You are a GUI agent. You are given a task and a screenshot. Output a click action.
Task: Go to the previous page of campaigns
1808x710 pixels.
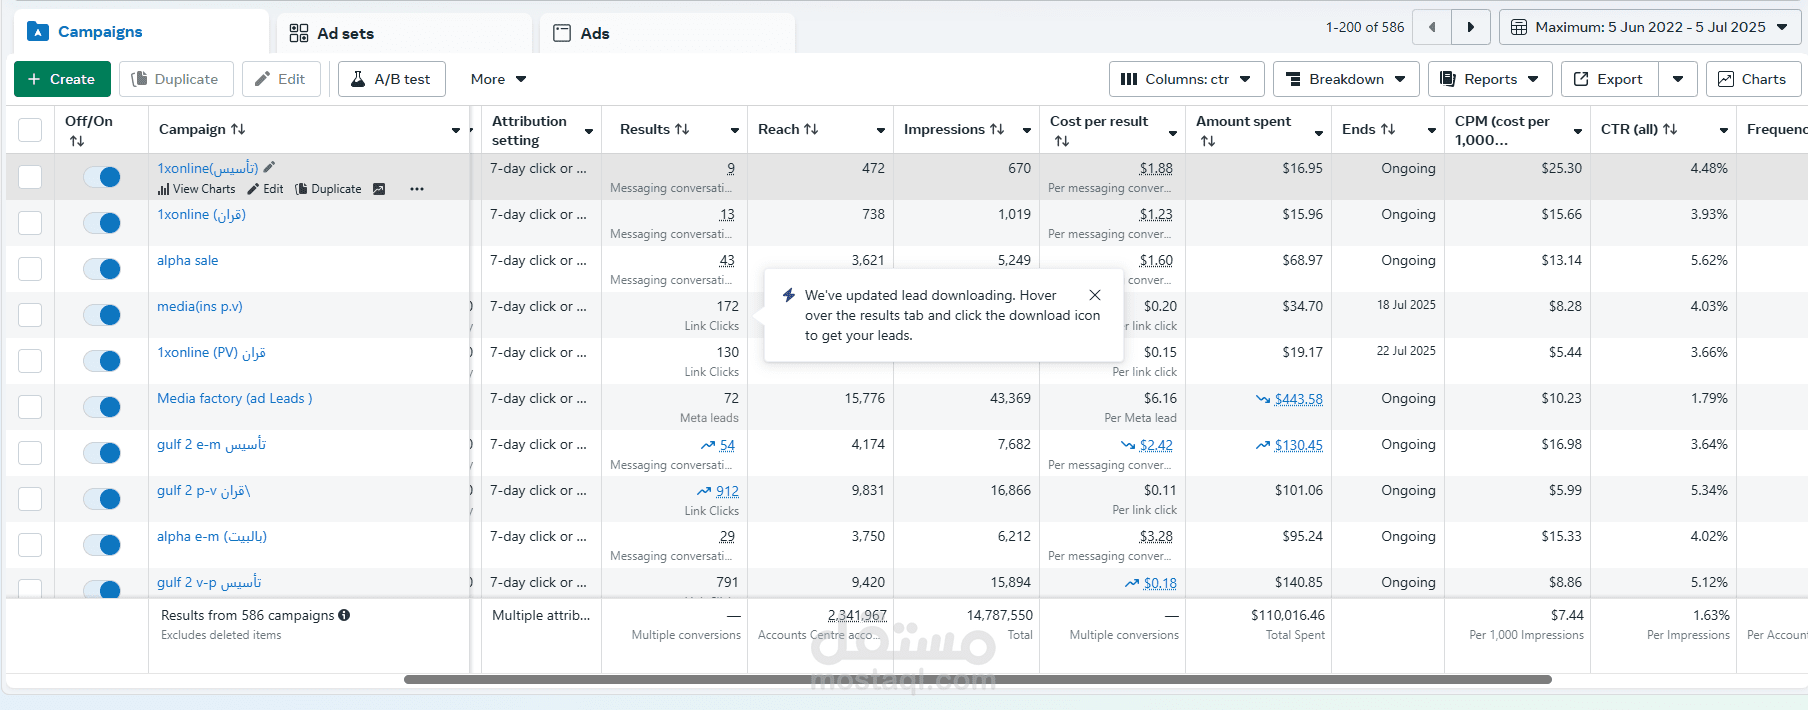point(1432,27)
